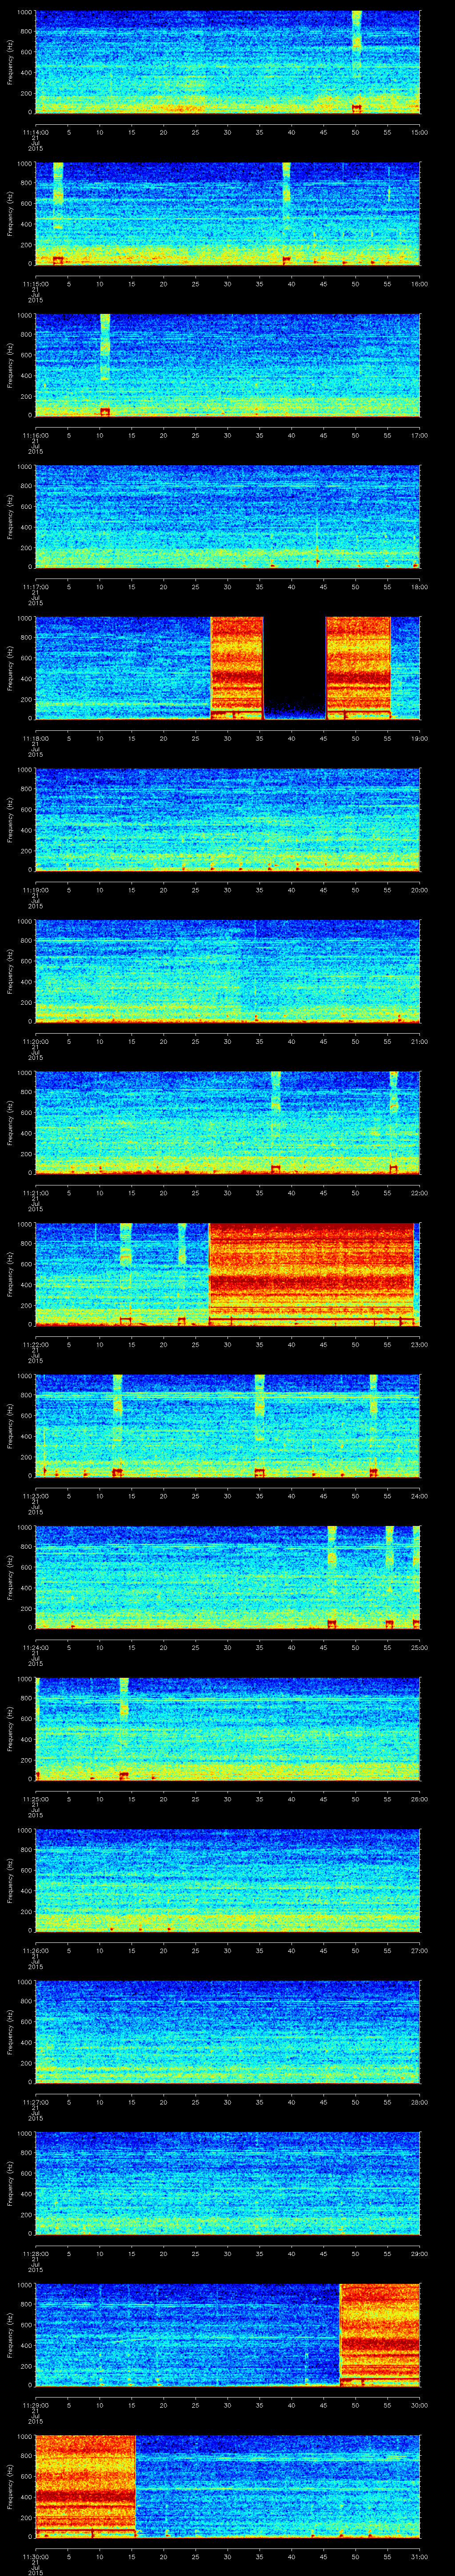Screen dimensions: 455x2576
Task: Click the '11:18:00' start time label
Action: pyautogui.click(x=36, y=738)
